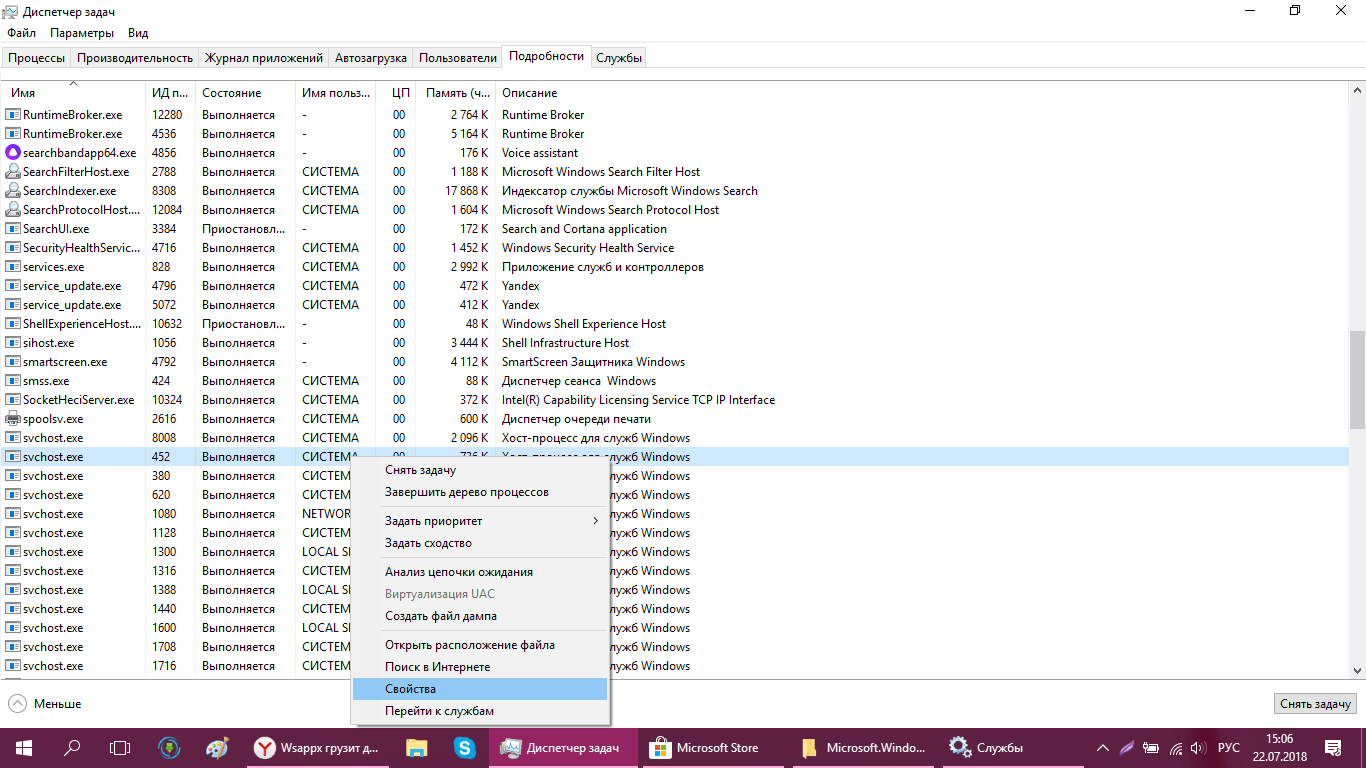The width and height of the screenshot is (1366, 768).
Task: Switch to the Пользователи tab
Action: coord(458,58)
